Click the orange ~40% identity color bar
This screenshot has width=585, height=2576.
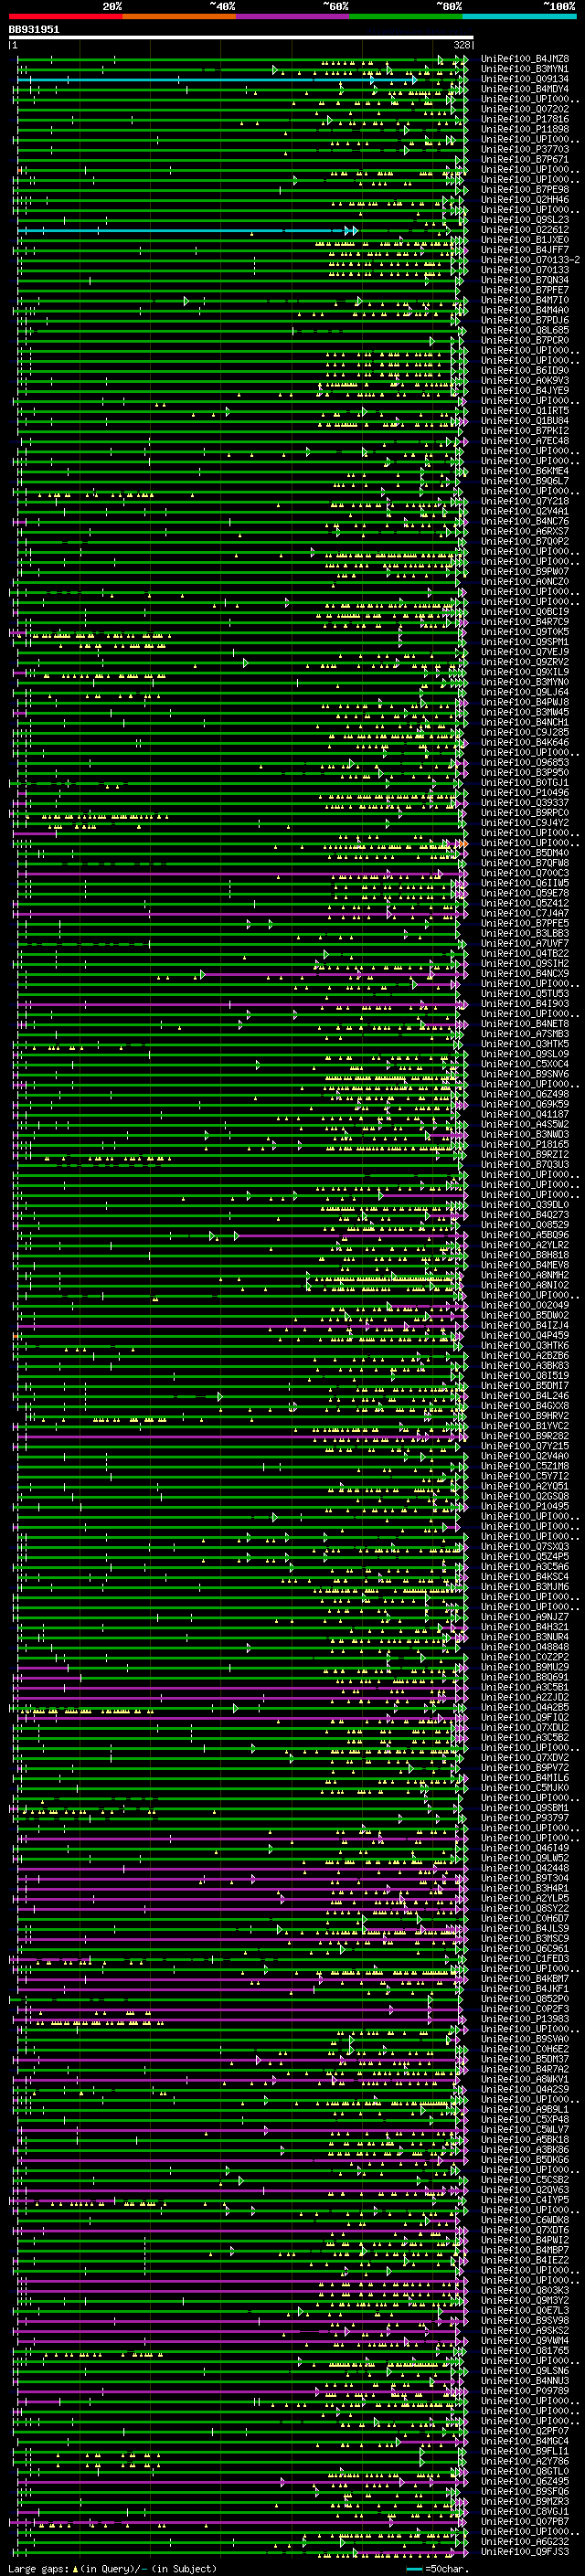point(179,16)
